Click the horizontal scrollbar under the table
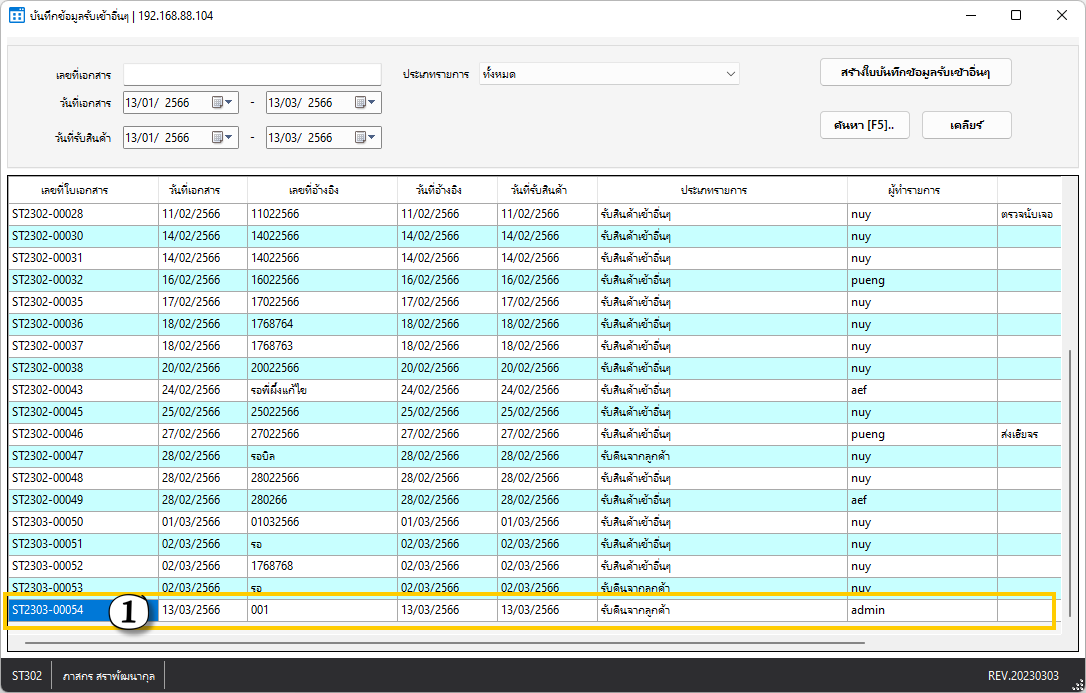 pos(445,643)
